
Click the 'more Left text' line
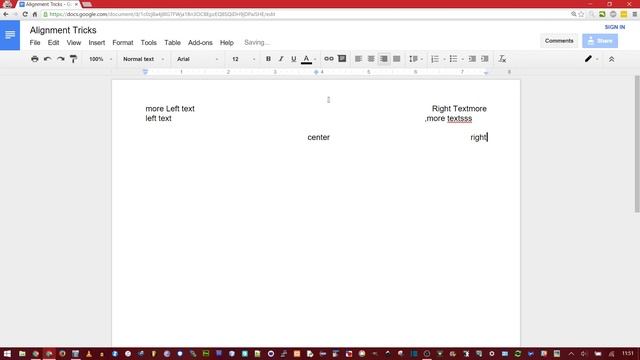click(170, 109)
